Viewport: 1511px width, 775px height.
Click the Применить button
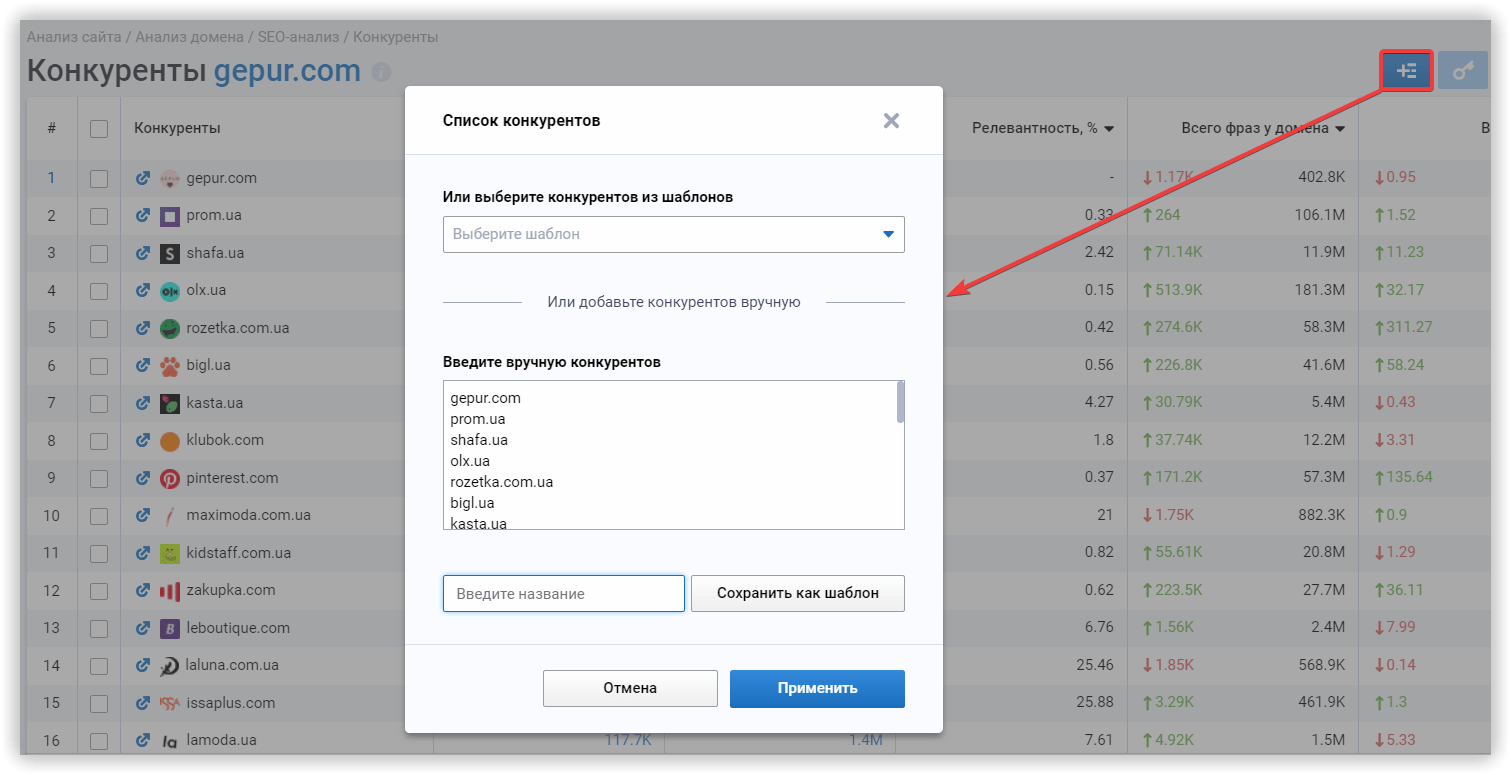pos(817,688)
